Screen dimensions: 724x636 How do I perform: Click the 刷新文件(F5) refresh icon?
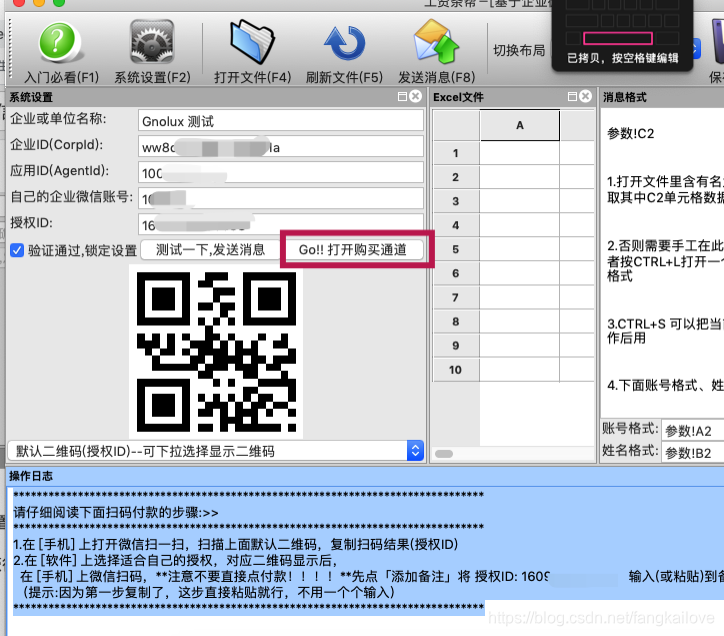point(344,43)
